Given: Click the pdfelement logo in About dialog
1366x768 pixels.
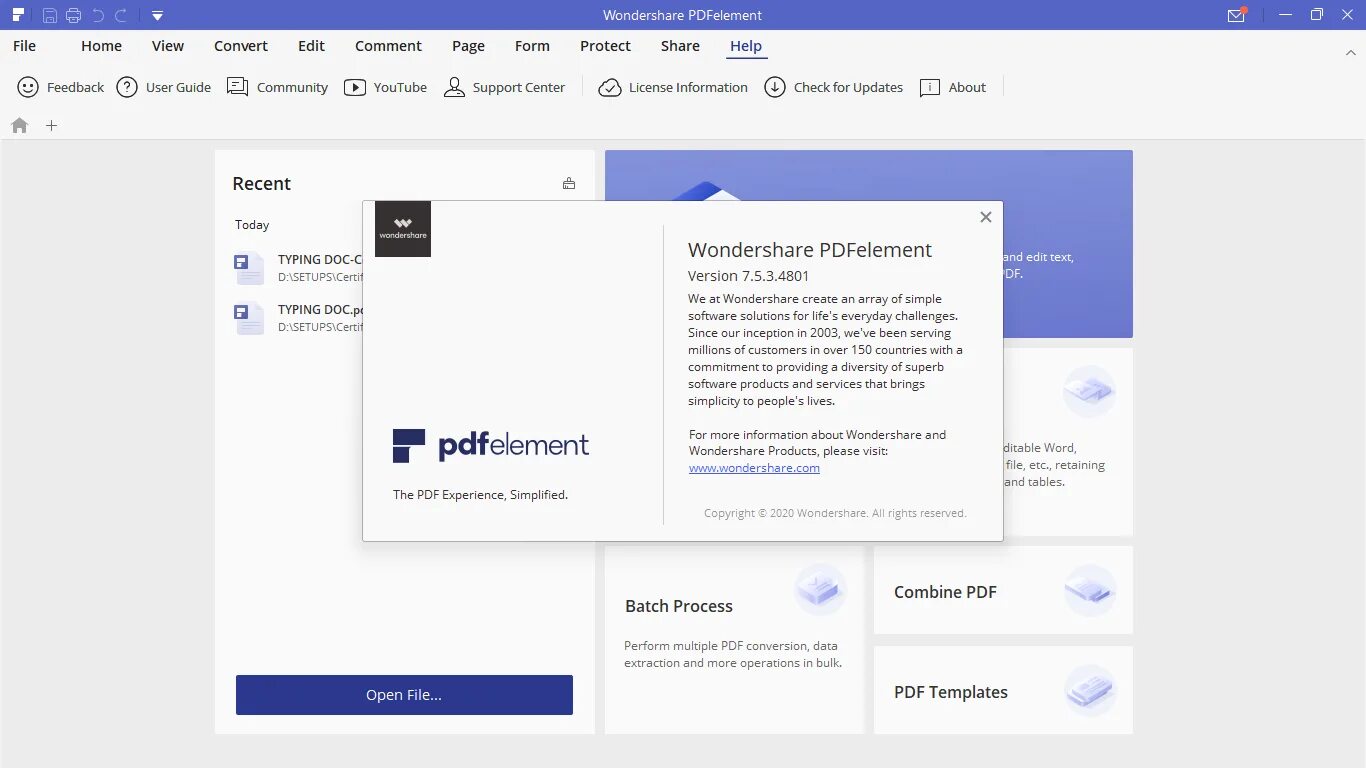Looking at the screenshot, I should [490, 446].
